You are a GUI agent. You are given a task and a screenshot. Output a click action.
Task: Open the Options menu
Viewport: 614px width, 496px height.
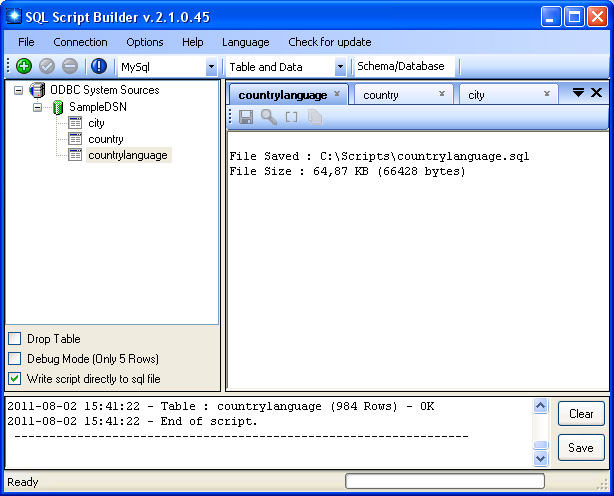pos(144,42)
